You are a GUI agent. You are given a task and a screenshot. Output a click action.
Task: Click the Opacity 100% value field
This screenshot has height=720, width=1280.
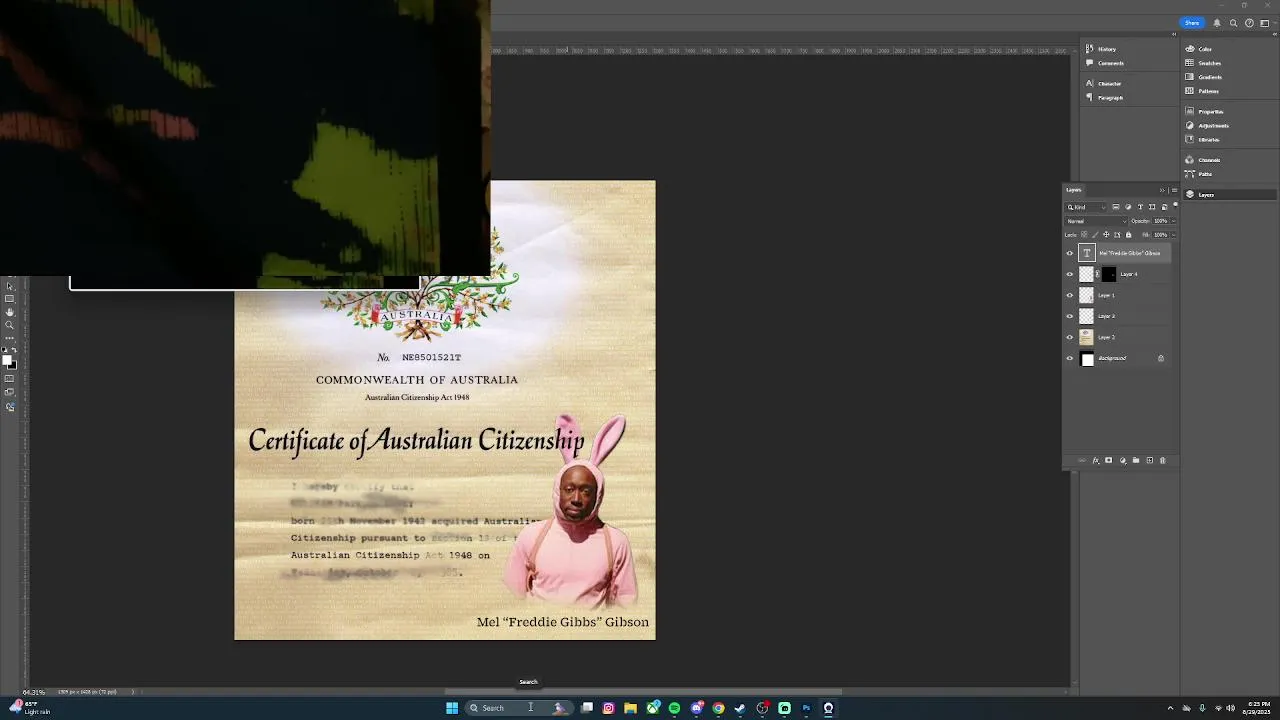[1161, 221]
